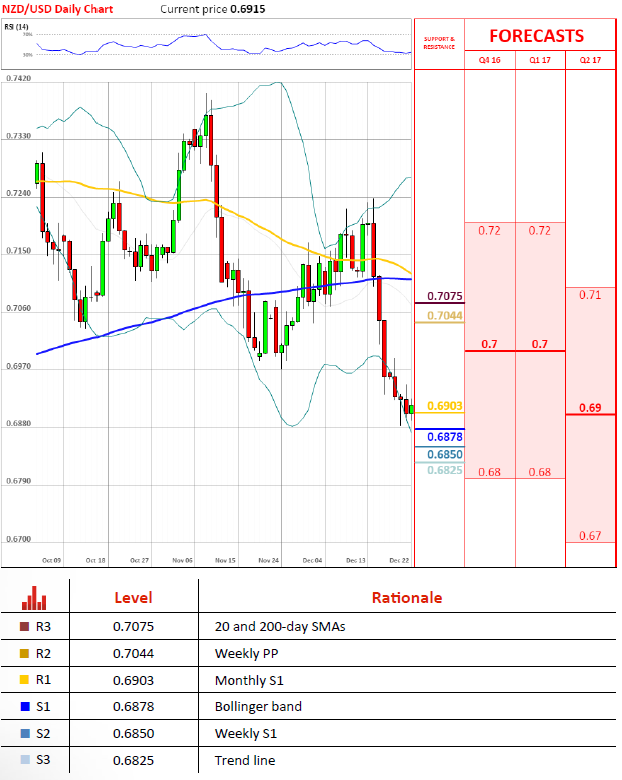Viewport: 622px width, 780px height.
Task: Click the Q1 17 median forecast 0.7
Action: 539,344
